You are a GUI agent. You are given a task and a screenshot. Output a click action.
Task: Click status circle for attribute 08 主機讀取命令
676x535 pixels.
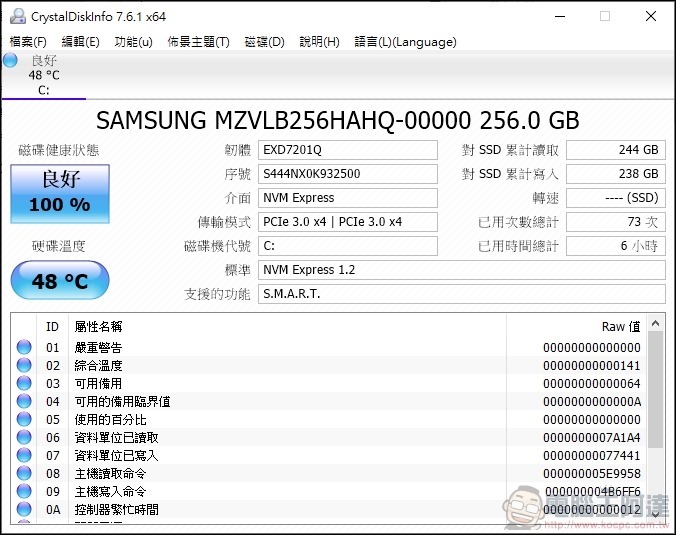click(24, 473)
